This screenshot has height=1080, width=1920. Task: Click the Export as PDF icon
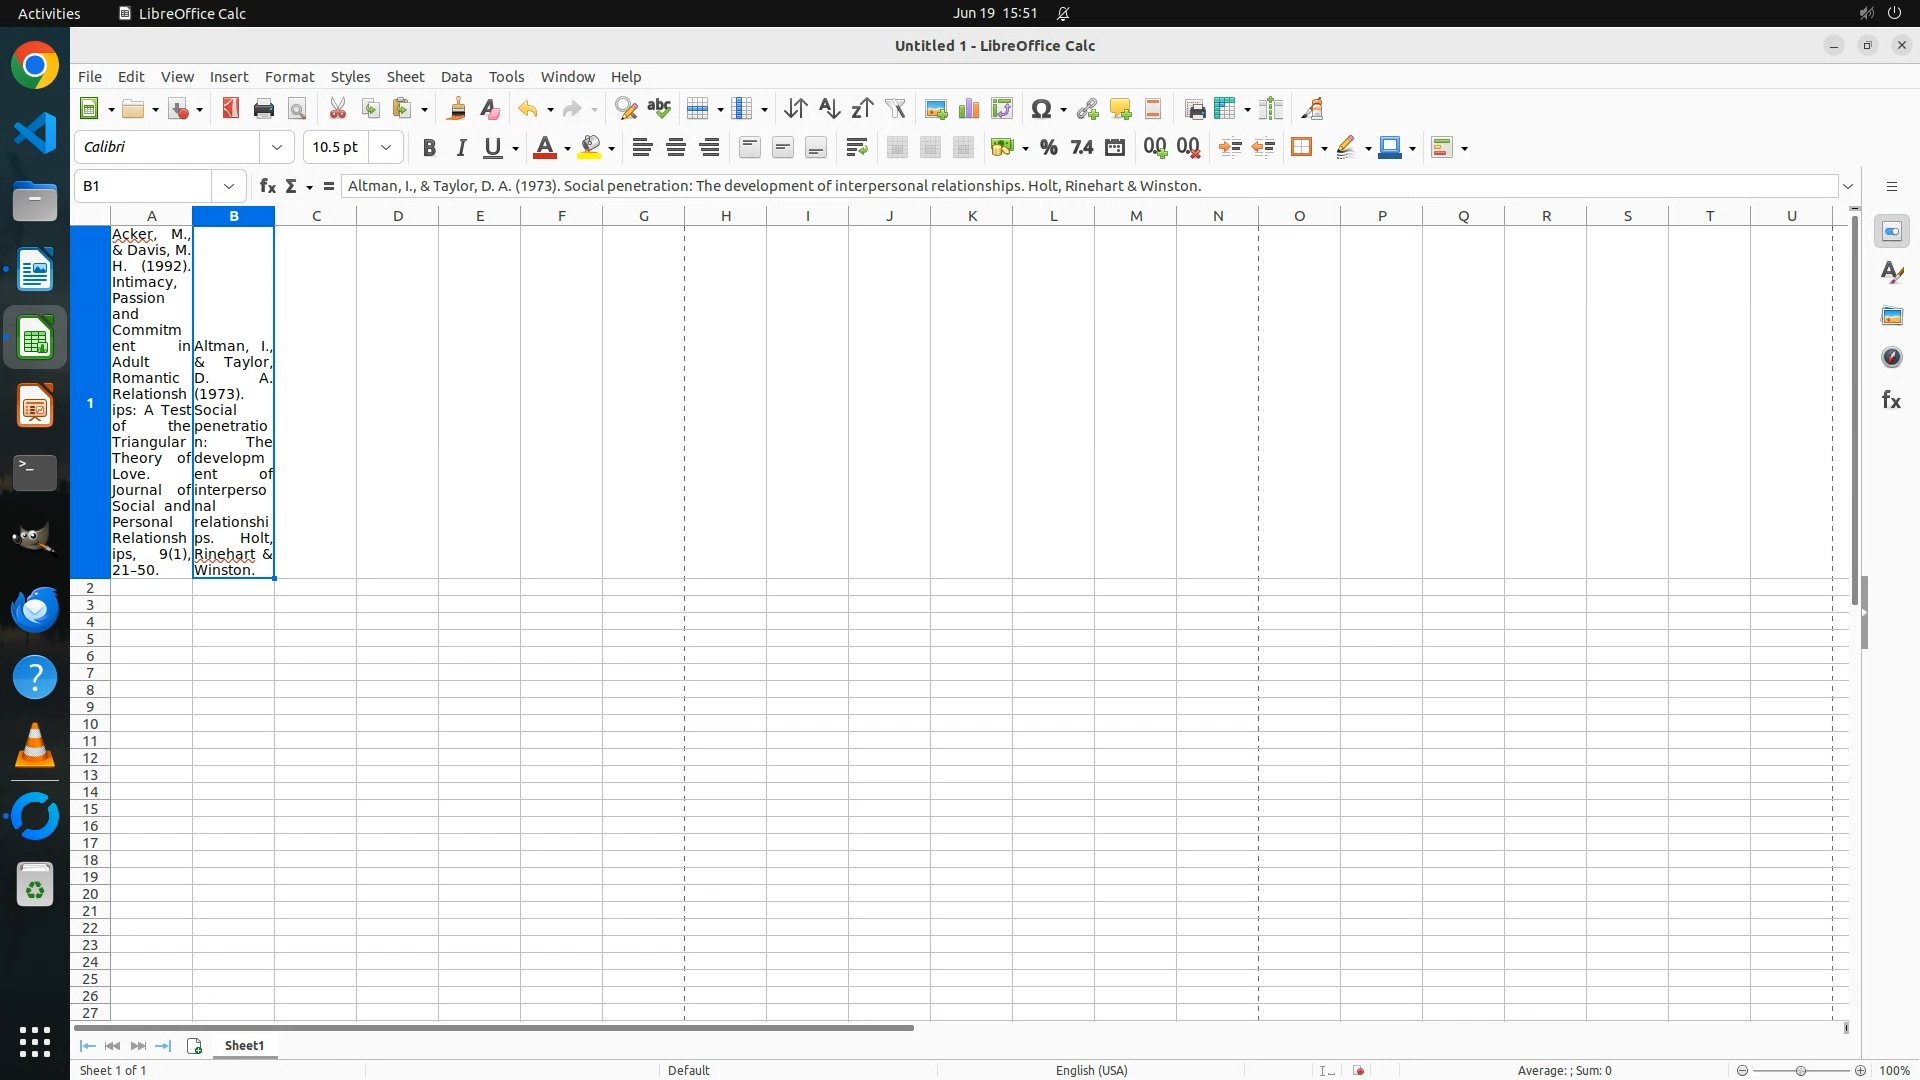(231, 109)
